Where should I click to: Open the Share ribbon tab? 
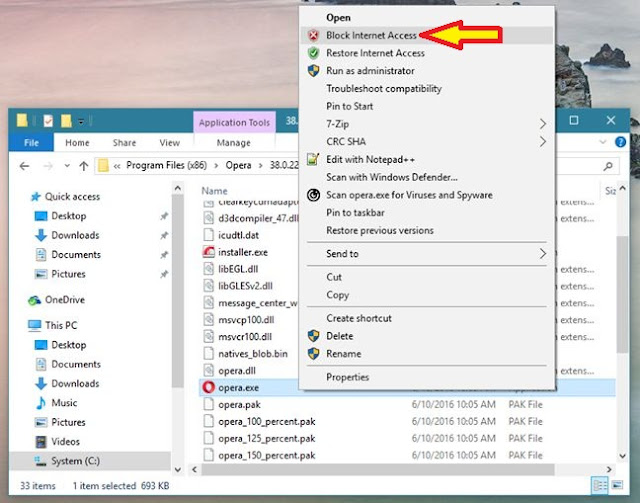[x=124, y=142]
